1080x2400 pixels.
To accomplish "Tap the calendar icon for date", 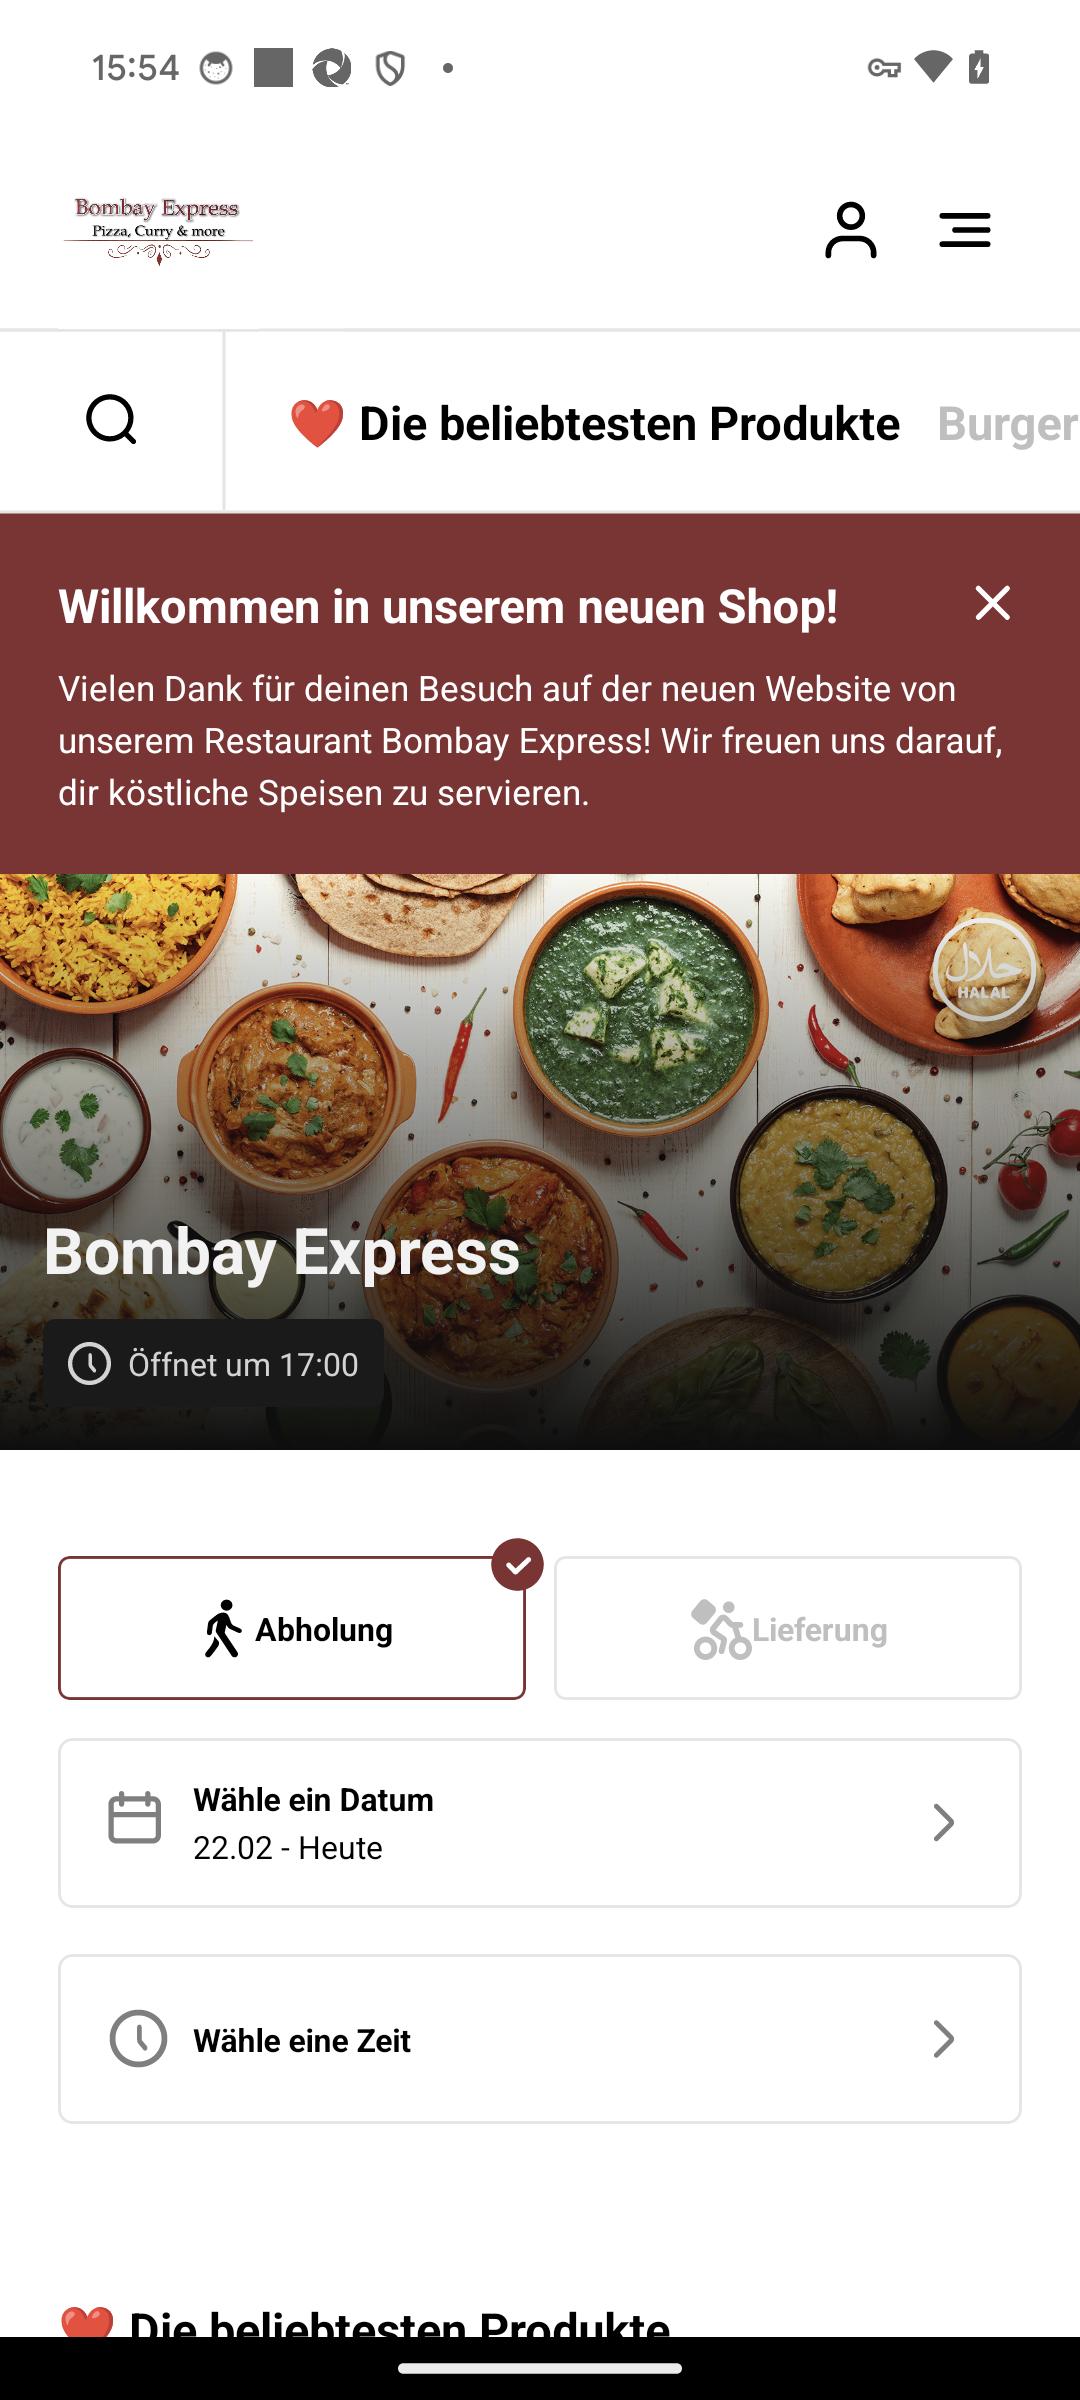I will tap(134, 1818).
